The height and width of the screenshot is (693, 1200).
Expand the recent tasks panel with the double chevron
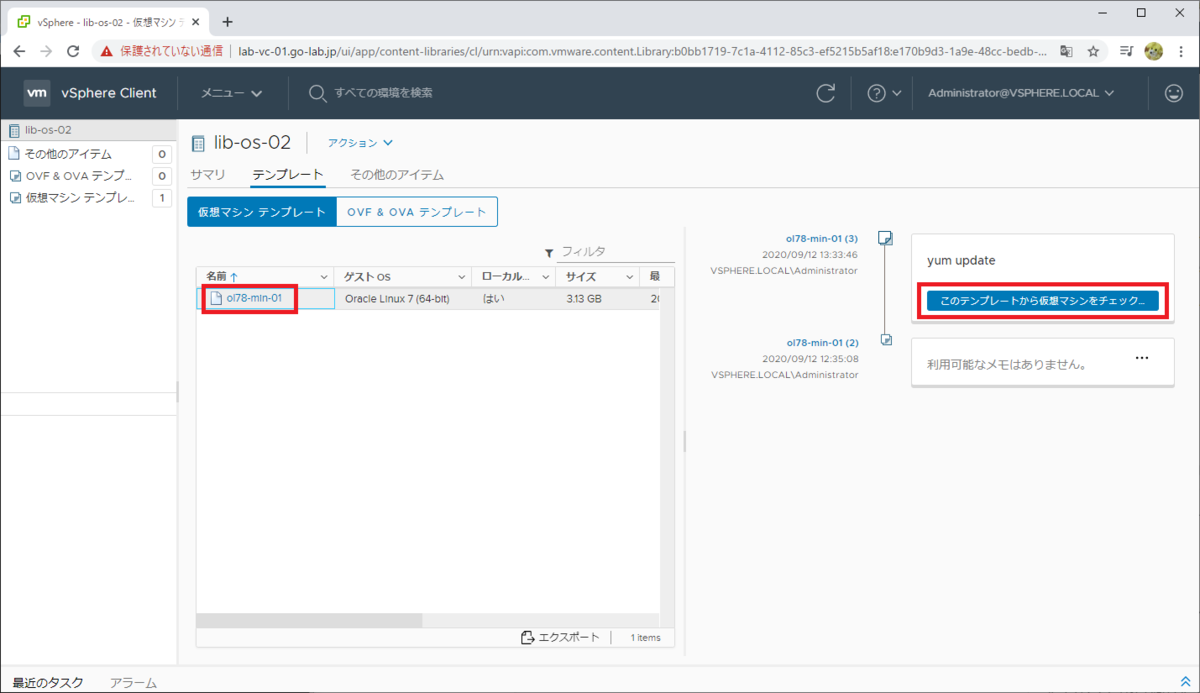pos(1186,681)
